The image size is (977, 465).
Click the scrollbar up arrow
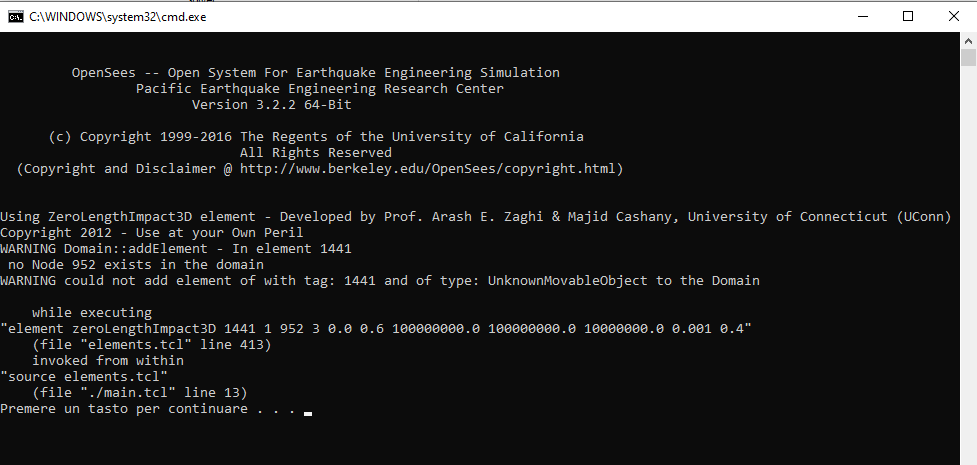(x=968, y=40)
